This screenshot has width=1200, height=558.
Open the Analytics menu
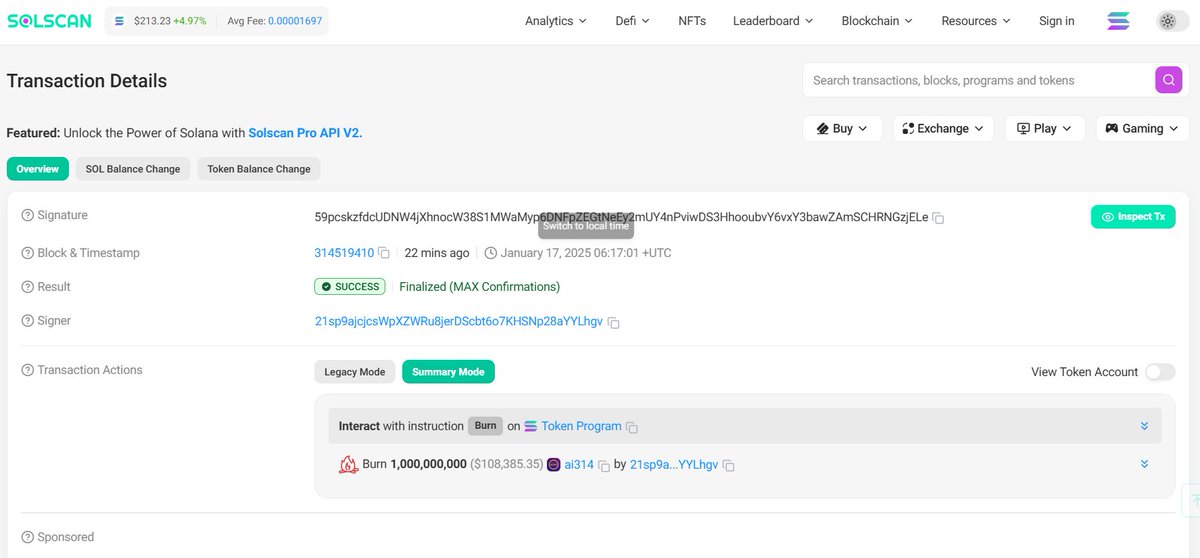point(556,21)
